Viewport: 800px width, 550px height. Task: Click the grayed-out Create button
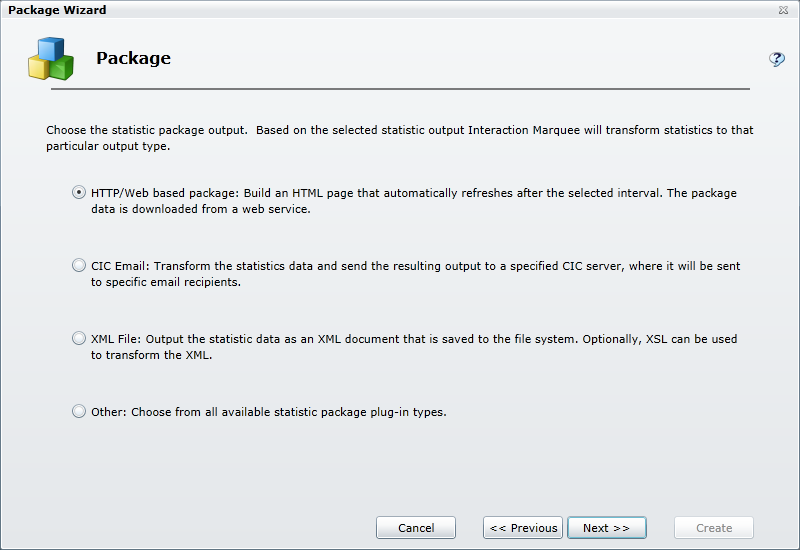click(714, 528)
